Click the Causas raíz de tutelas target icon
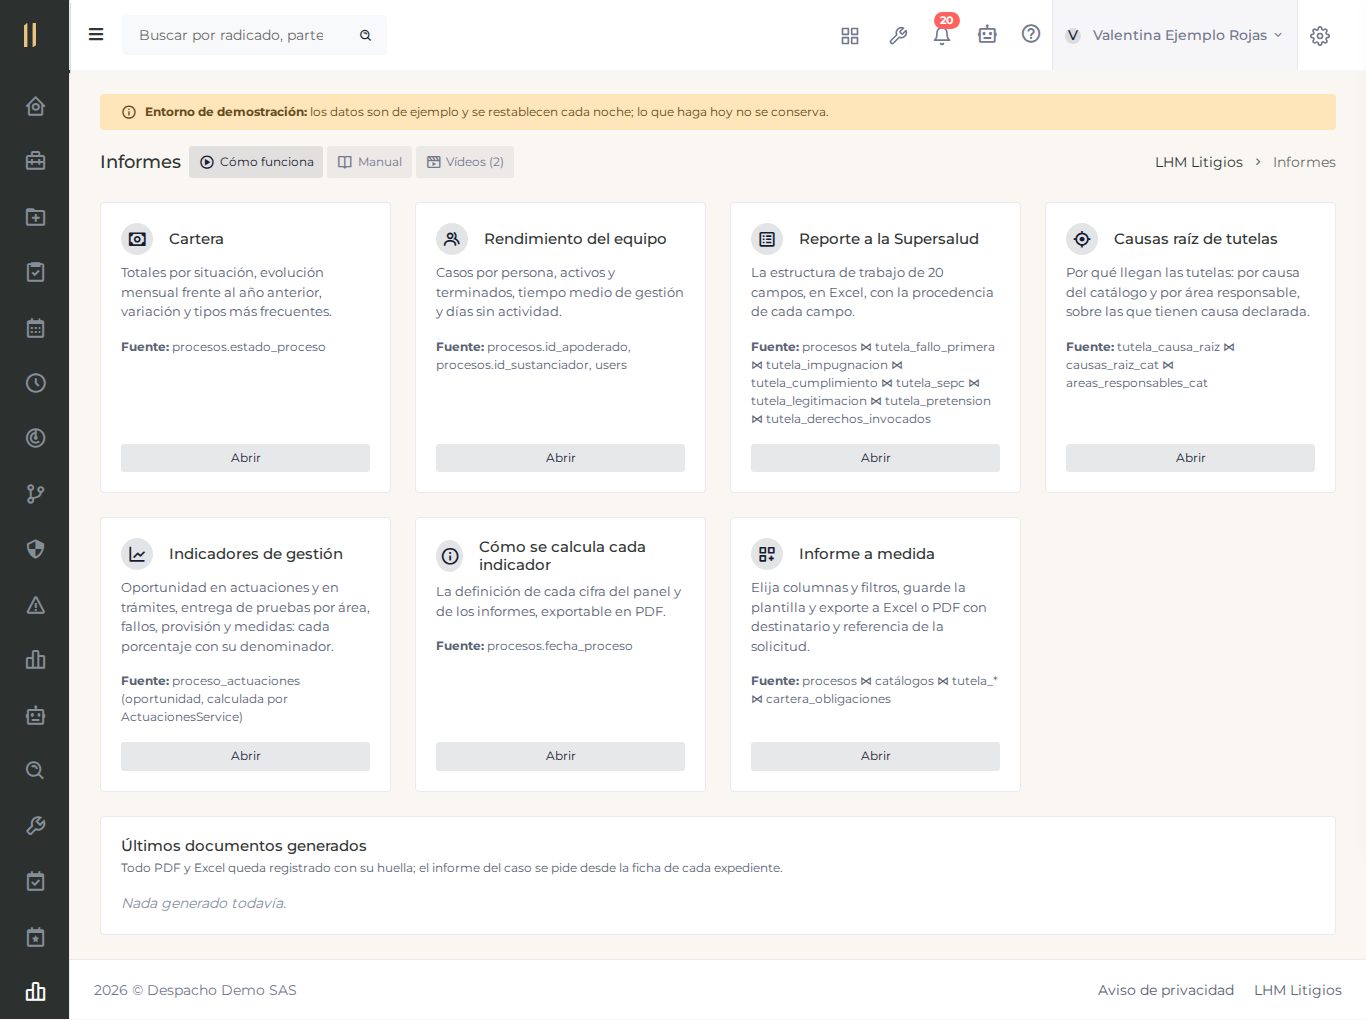 pyautogui.click(x=1082, y=239)
